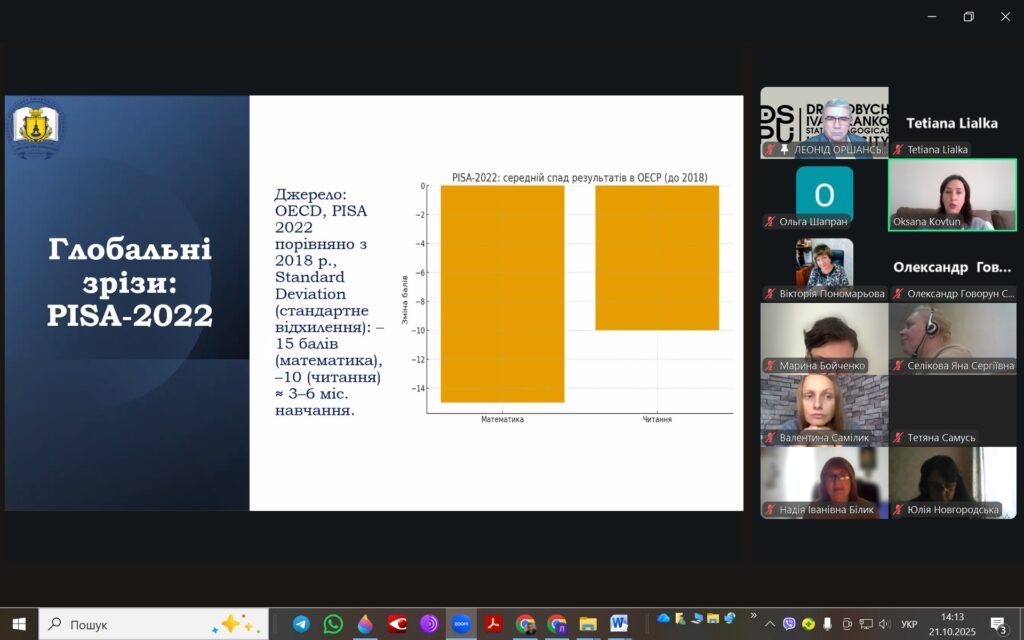The image size is (1024, 640).
Task: Click the taskbar clock showing 14:13
Action: 952,624
